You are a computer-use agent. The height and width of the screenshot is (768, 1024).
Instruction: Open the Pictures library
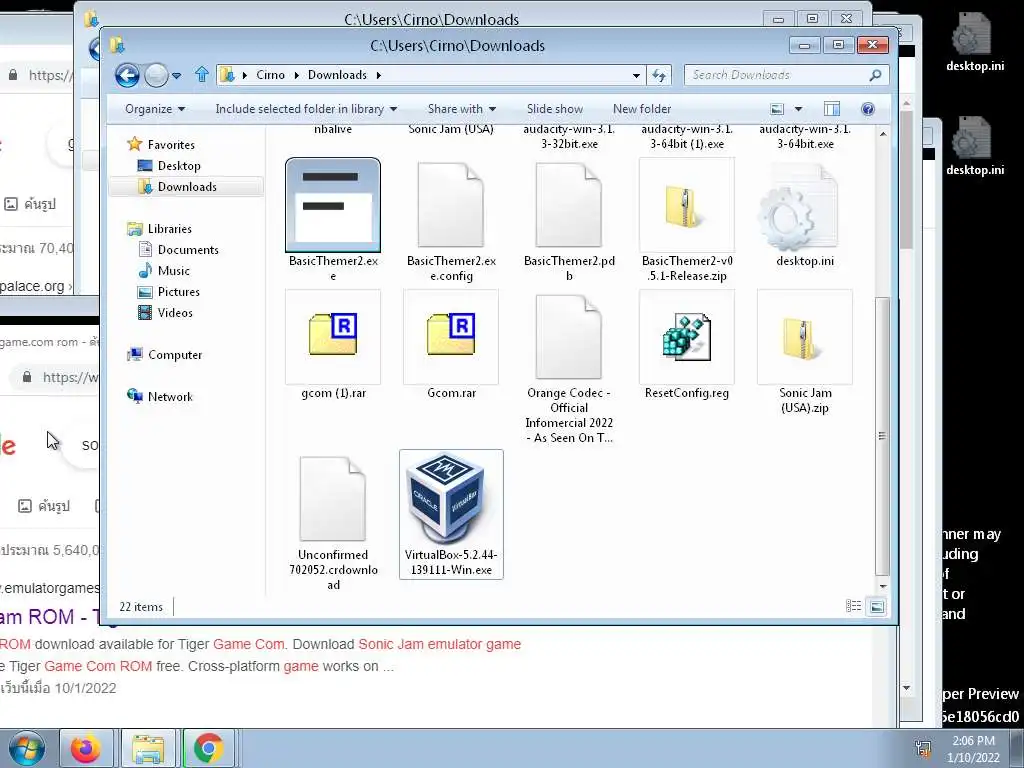178,292
